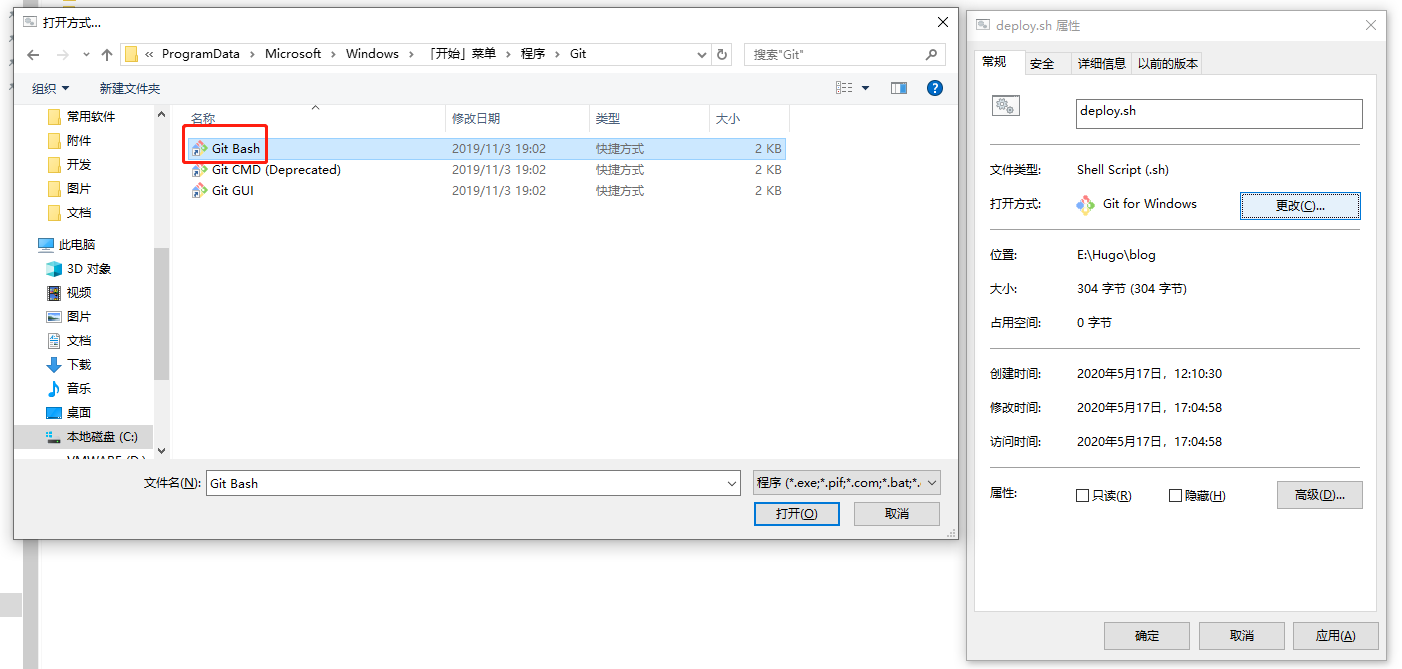Create a new folder

(x=130, y=88)
